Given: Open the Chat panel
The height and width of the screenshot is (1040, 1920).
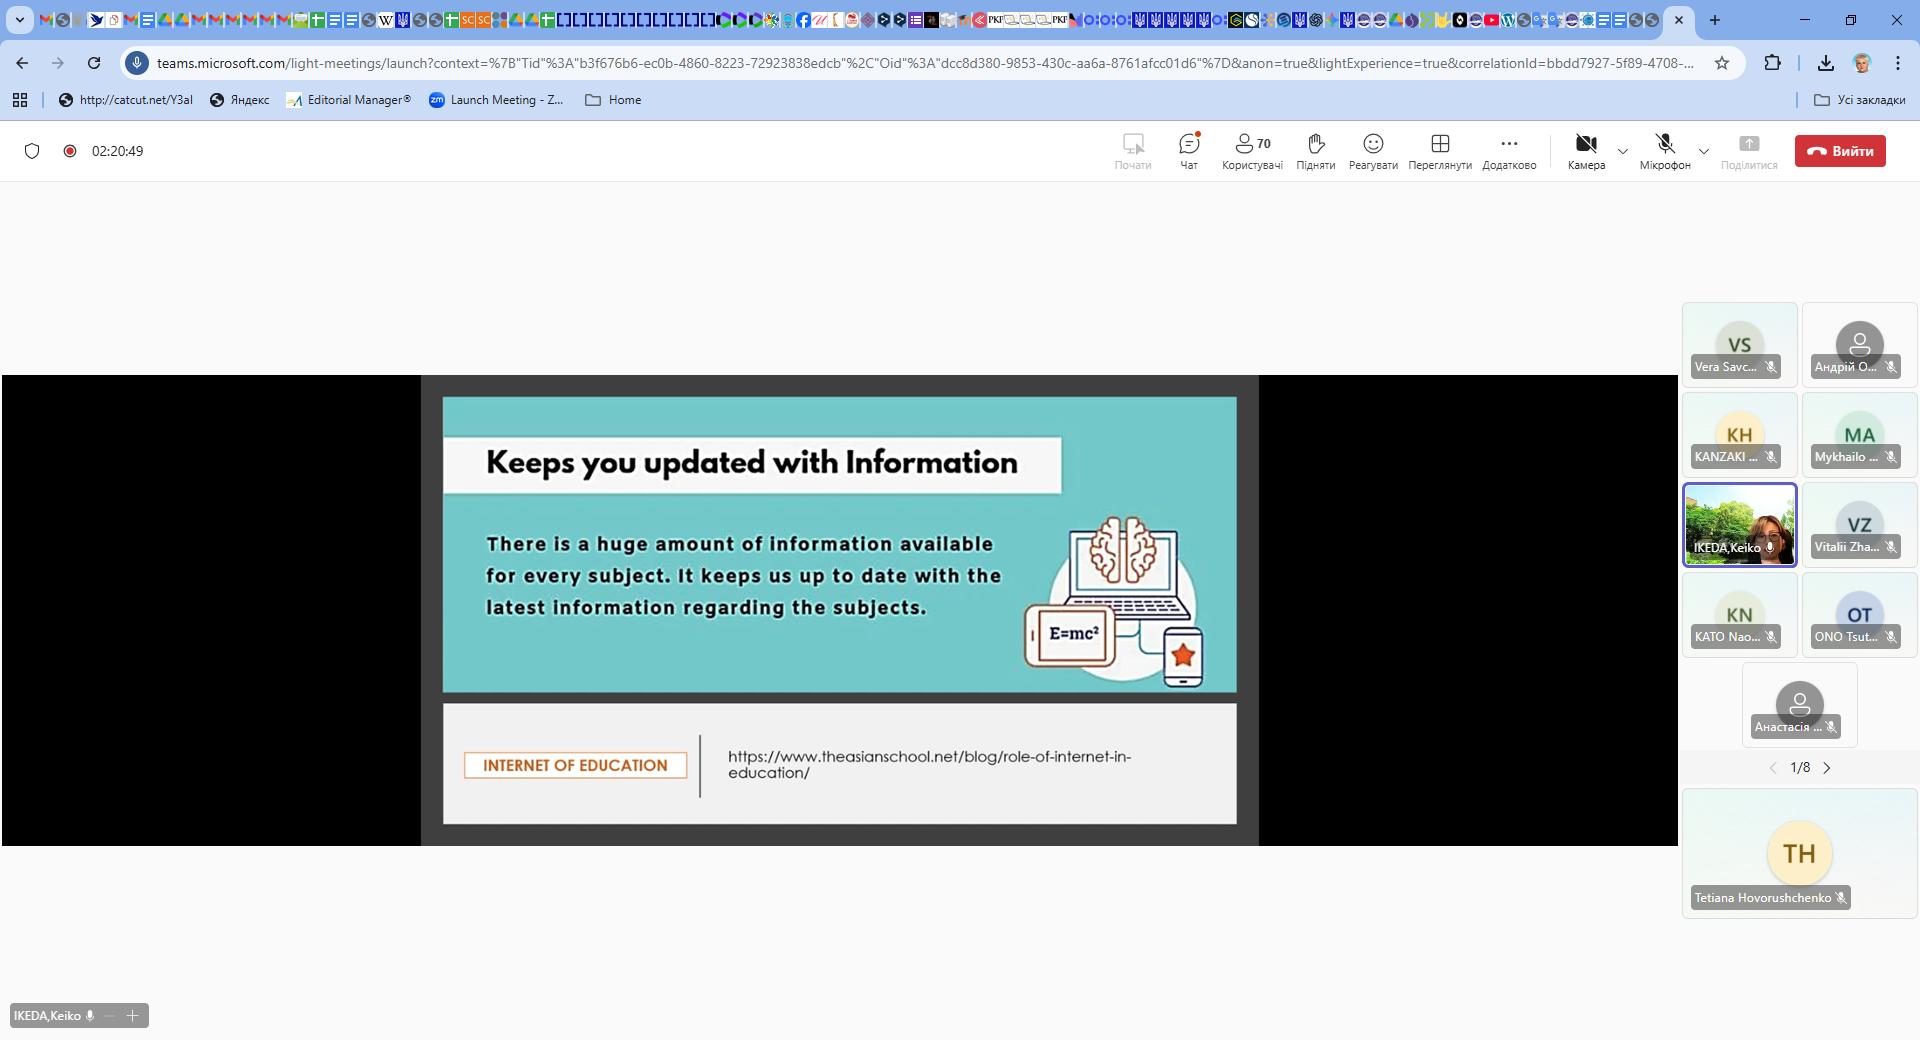Looking at the screenshot, I should click(1188, 151).
